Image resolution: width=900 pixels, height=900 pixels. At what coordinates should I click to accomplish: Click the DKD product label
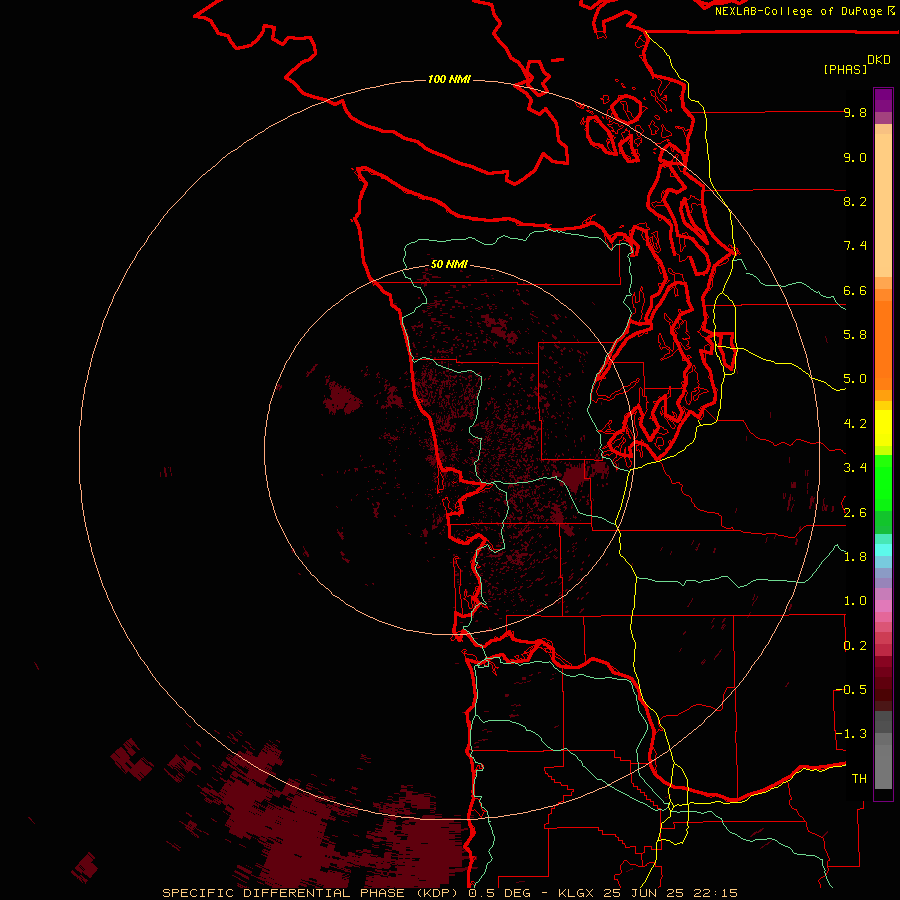pos(878,60)
